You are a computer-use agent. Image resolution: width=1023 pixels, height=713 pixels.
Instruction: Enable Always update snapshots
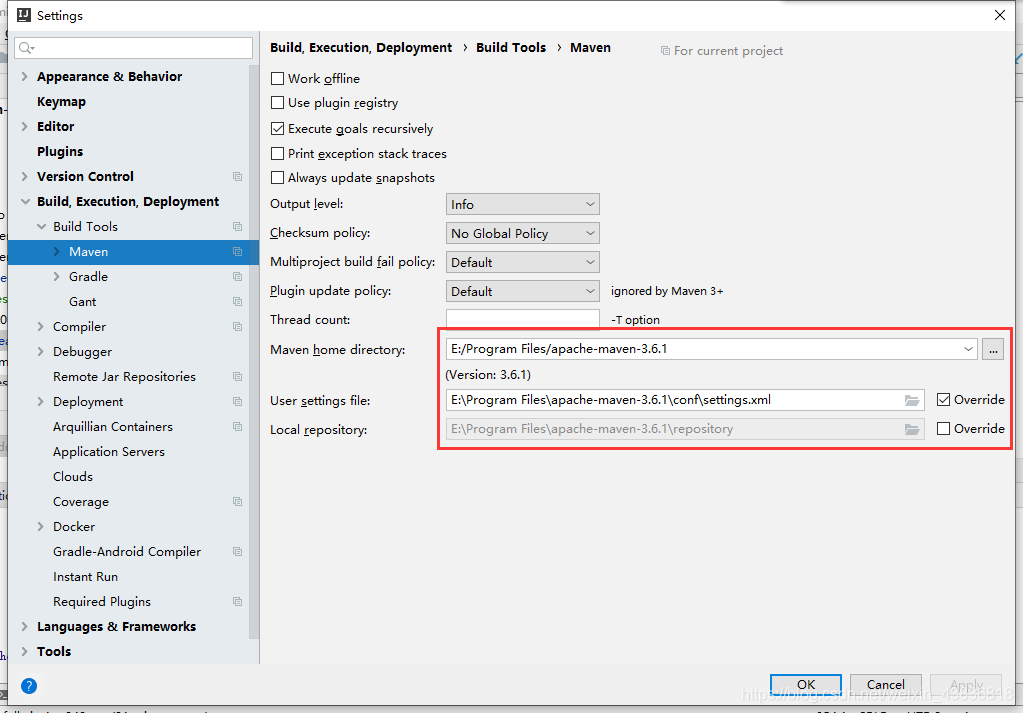[x=277, y=177]
